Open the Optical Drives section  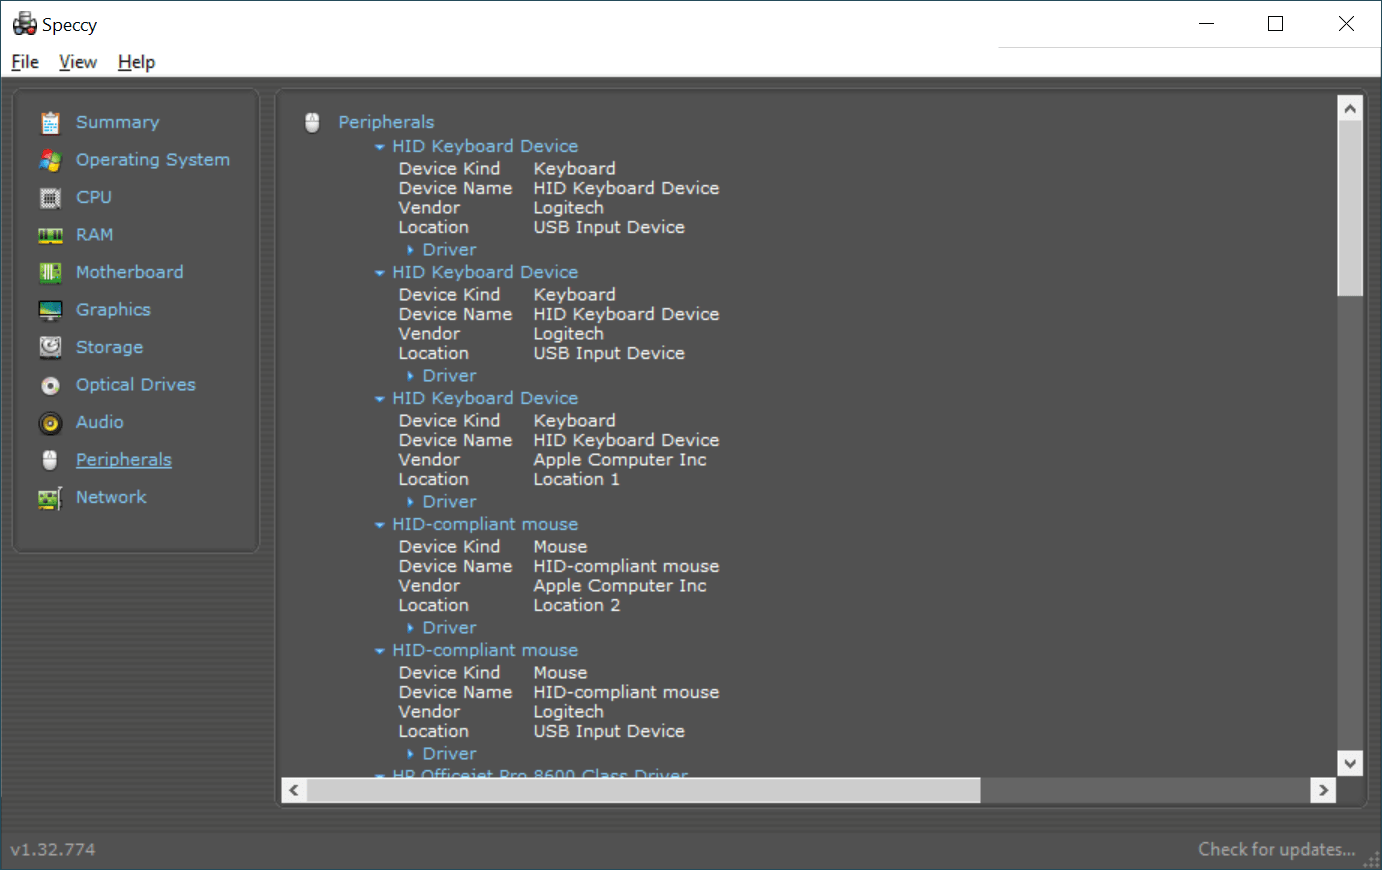tap(136, 384)
